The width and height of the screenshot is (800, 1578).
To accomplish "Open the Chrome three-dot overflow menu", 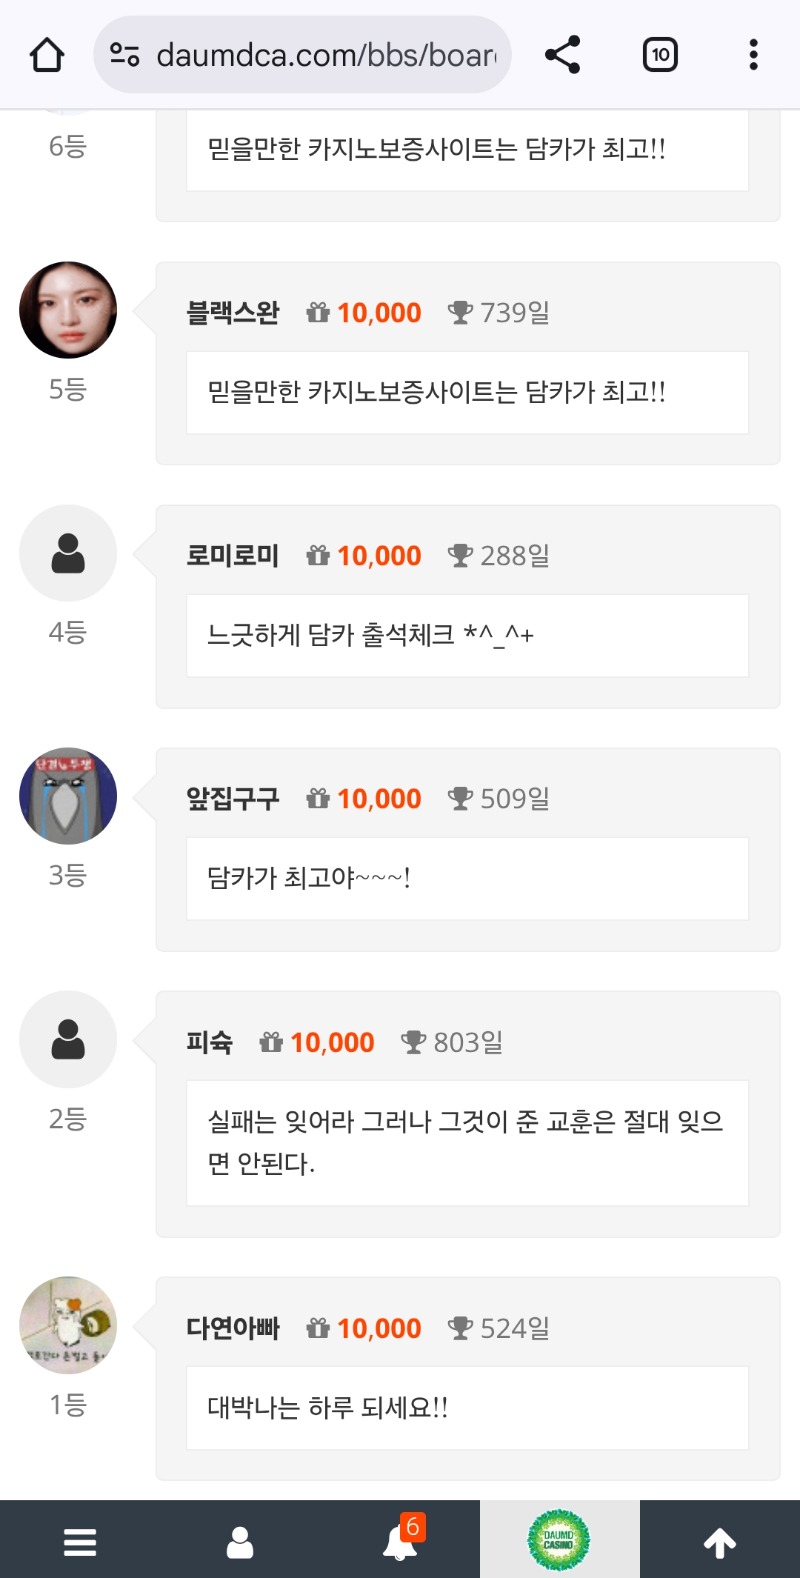I will click(752, 55).
